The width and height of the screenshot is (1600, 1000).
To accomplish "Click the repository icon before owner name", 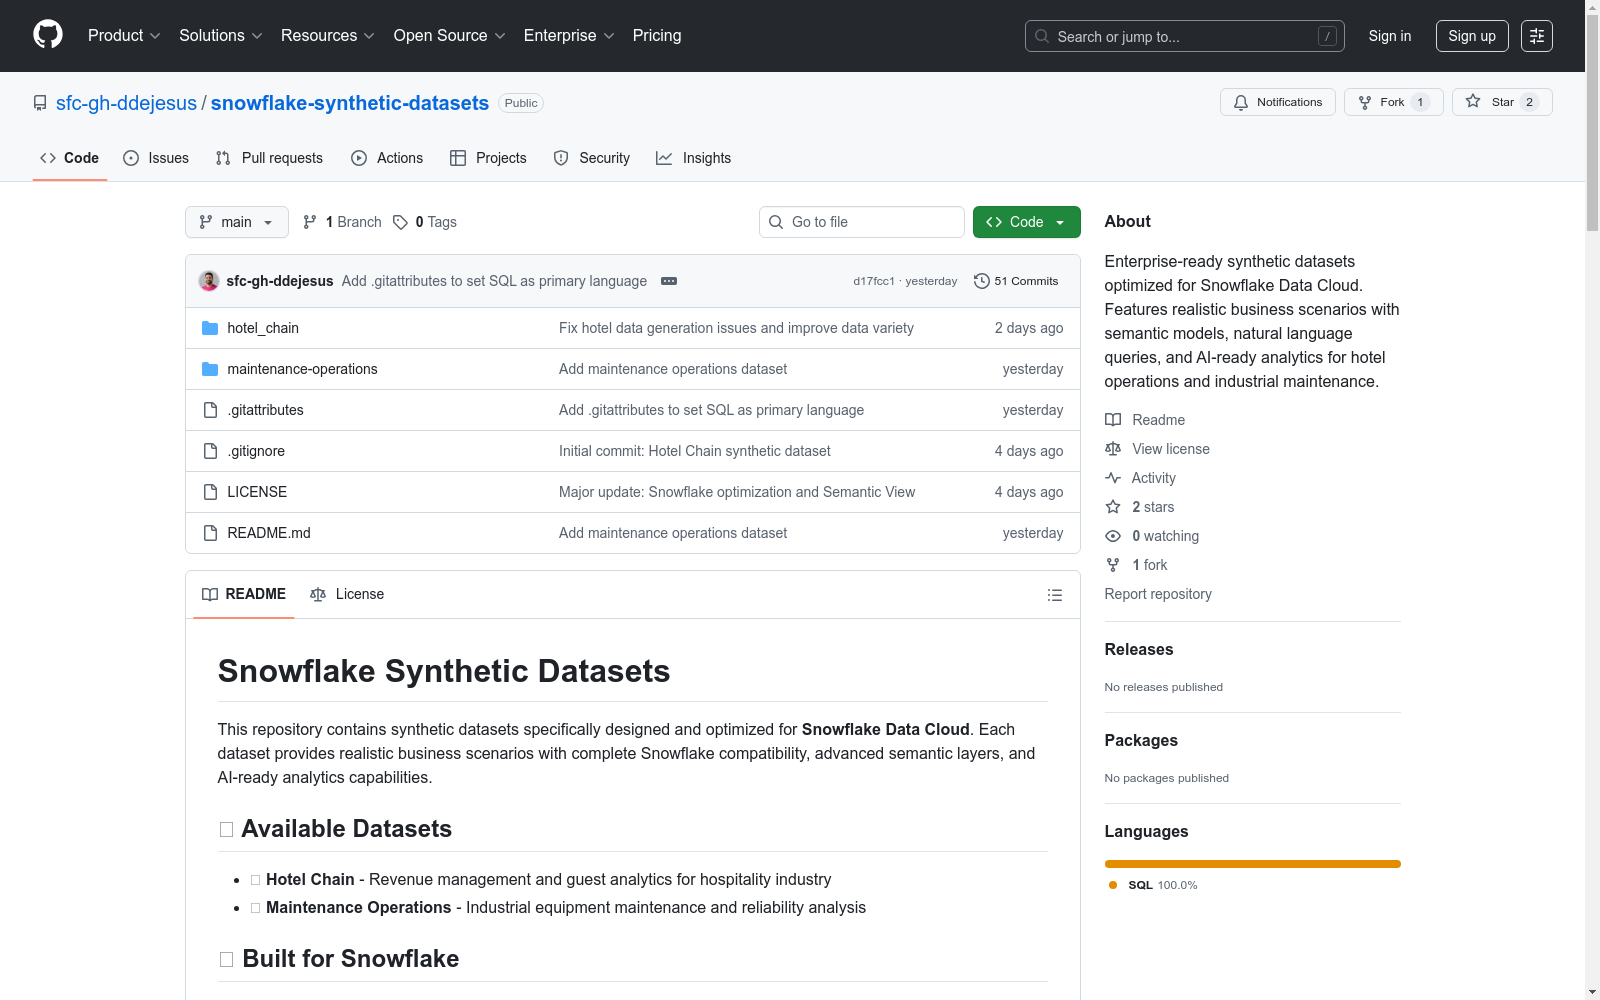I will tap(40, 103).
